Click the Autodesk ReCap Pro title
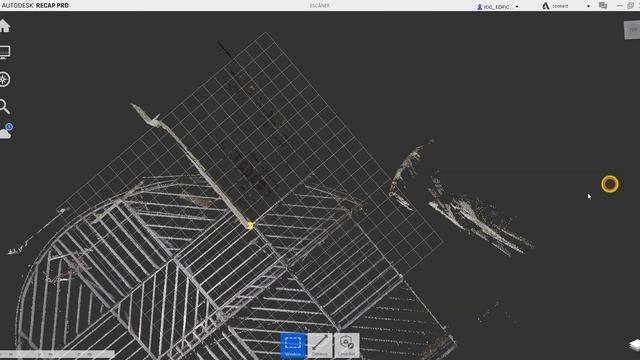Image resolution: width=640 pixels, height=360 pixels. click(x=35, y=6)
